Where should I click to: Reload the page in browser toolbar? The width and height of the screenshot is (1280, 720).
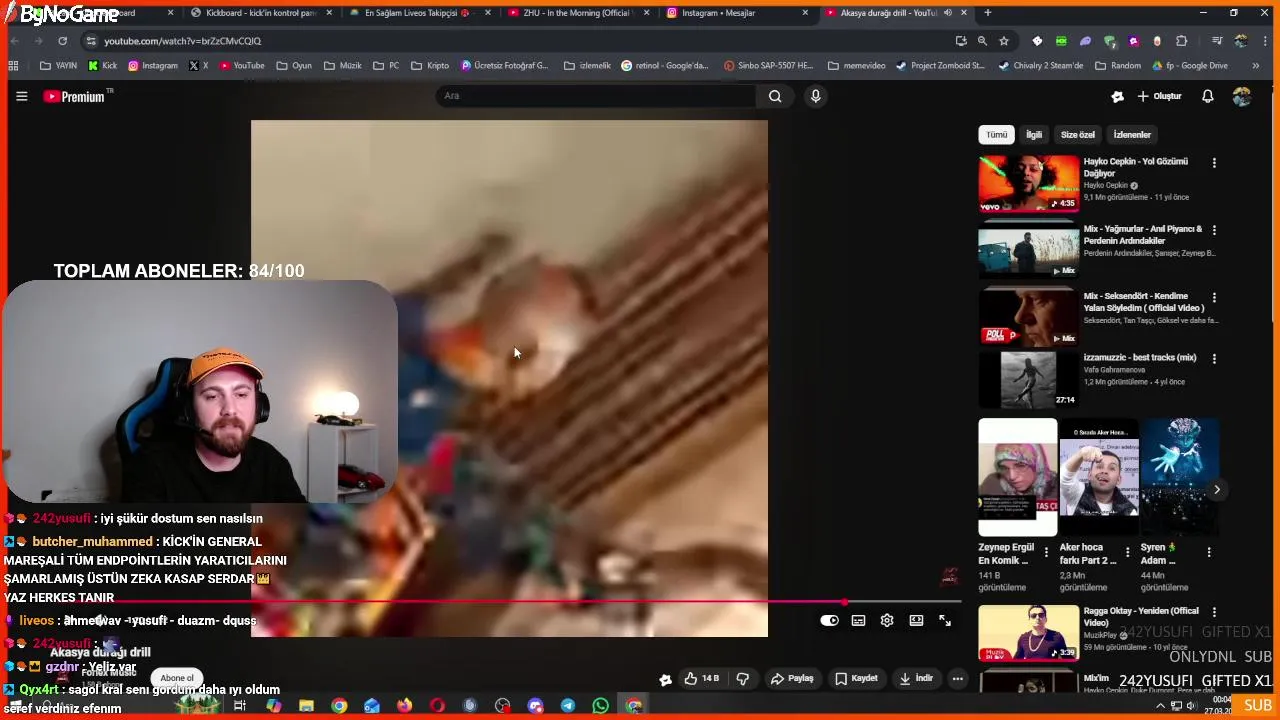[x=62, y=41]
